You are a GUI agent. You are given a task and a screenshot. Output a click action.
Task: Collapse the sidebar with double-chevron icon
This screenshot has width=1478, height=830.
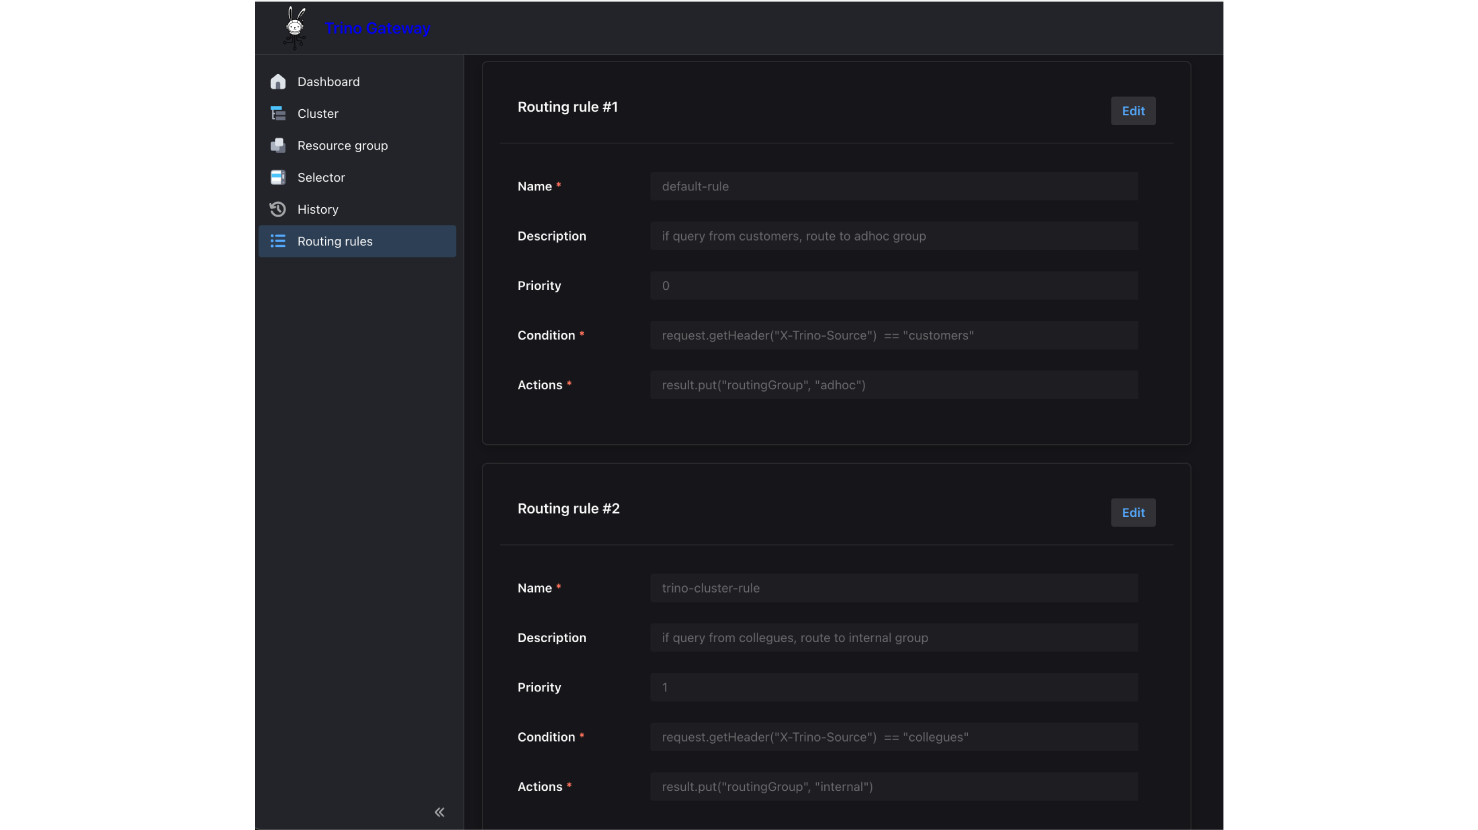439,812
